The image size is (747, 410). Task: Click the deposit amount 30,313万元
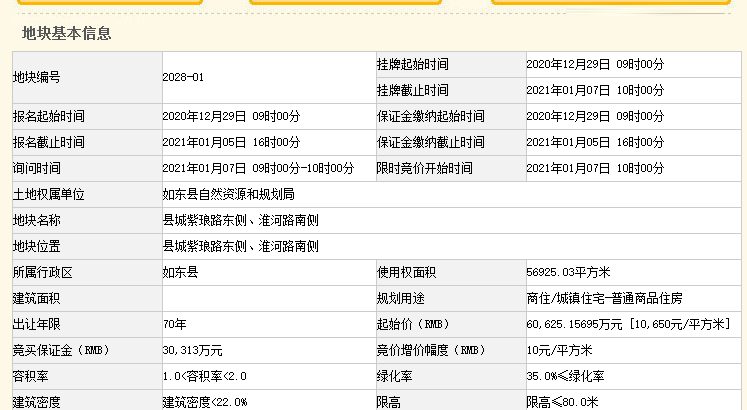coord(192,350)
